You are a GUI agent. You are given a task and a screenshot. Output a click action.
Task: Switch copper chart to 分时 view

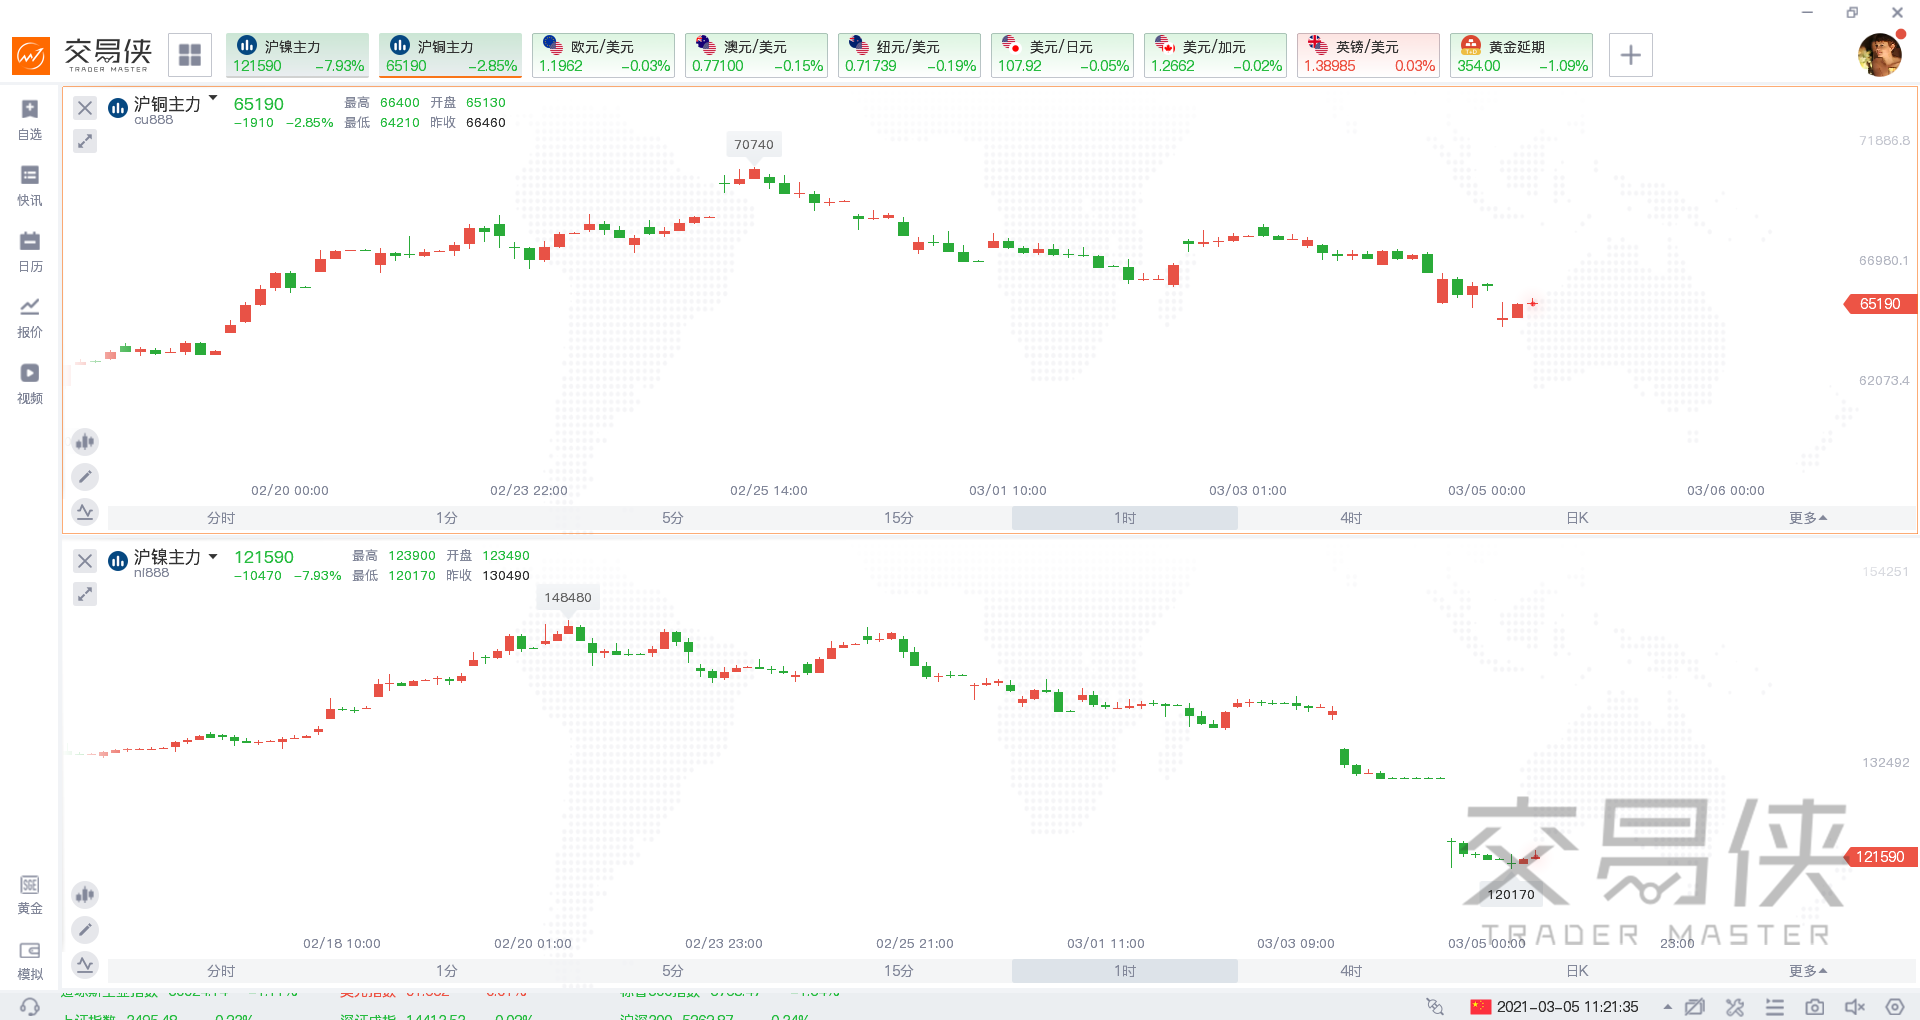pyautogui.click(x=221, y=518)
